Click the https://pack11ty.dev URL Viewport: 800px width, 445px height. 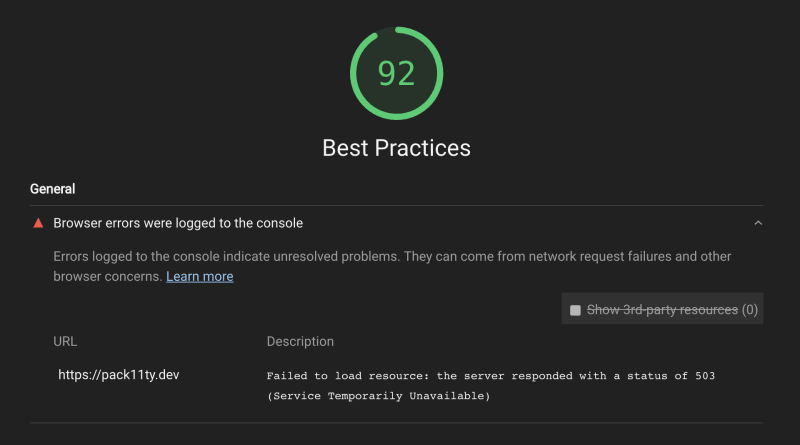[x=119, y=375]
